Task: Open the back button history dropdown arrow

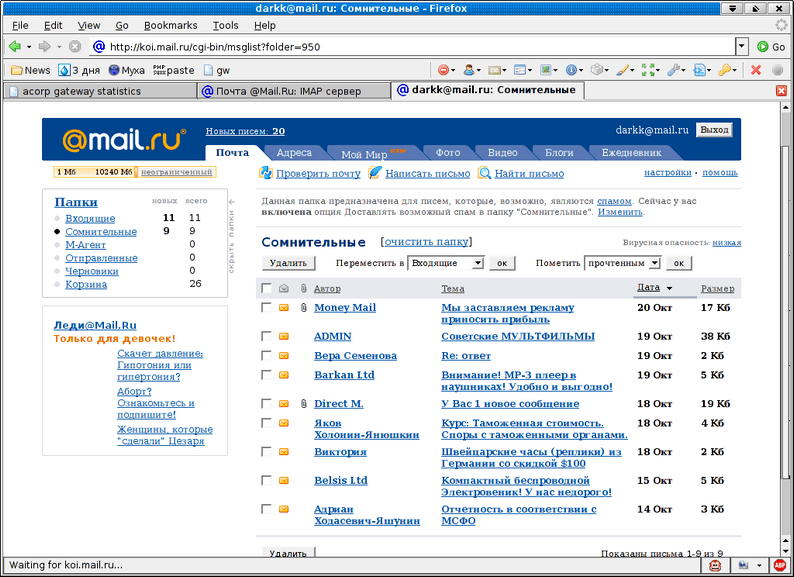Action: [29, 47]
